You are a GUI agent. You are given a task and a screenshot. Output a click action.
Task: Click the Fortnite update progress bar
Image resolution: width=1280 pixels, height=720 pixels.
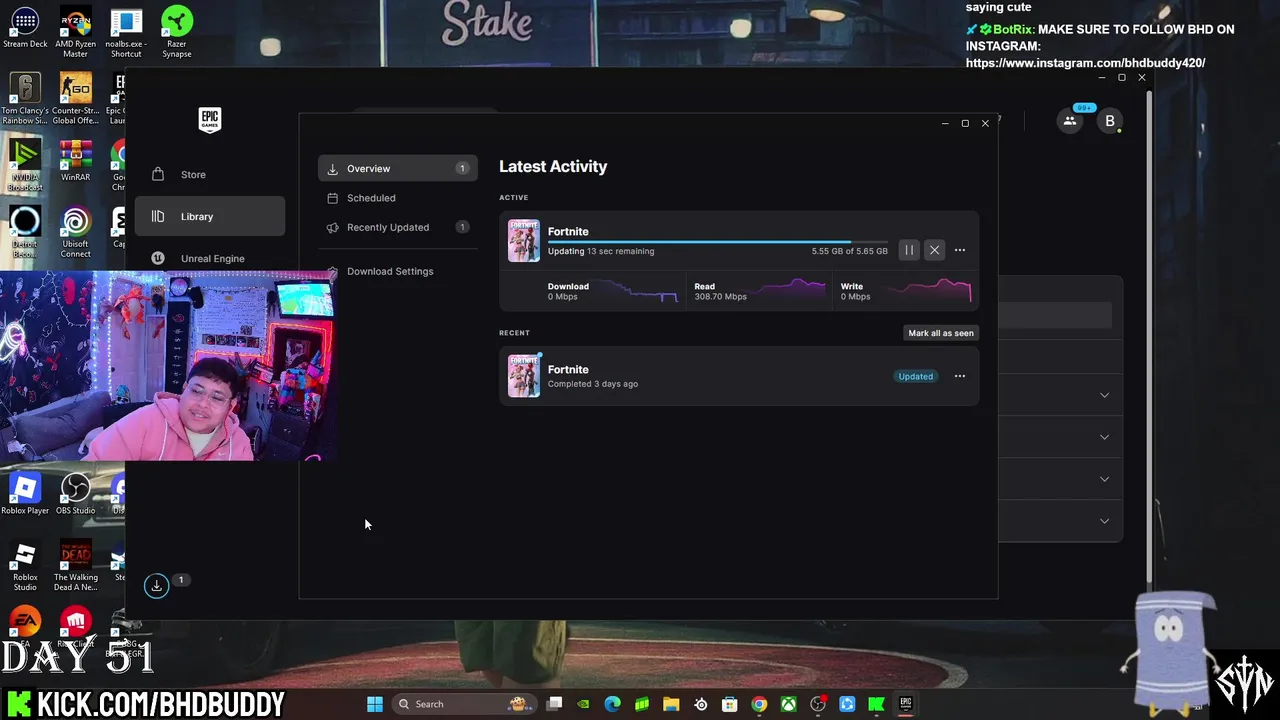(x=717, y=242)
